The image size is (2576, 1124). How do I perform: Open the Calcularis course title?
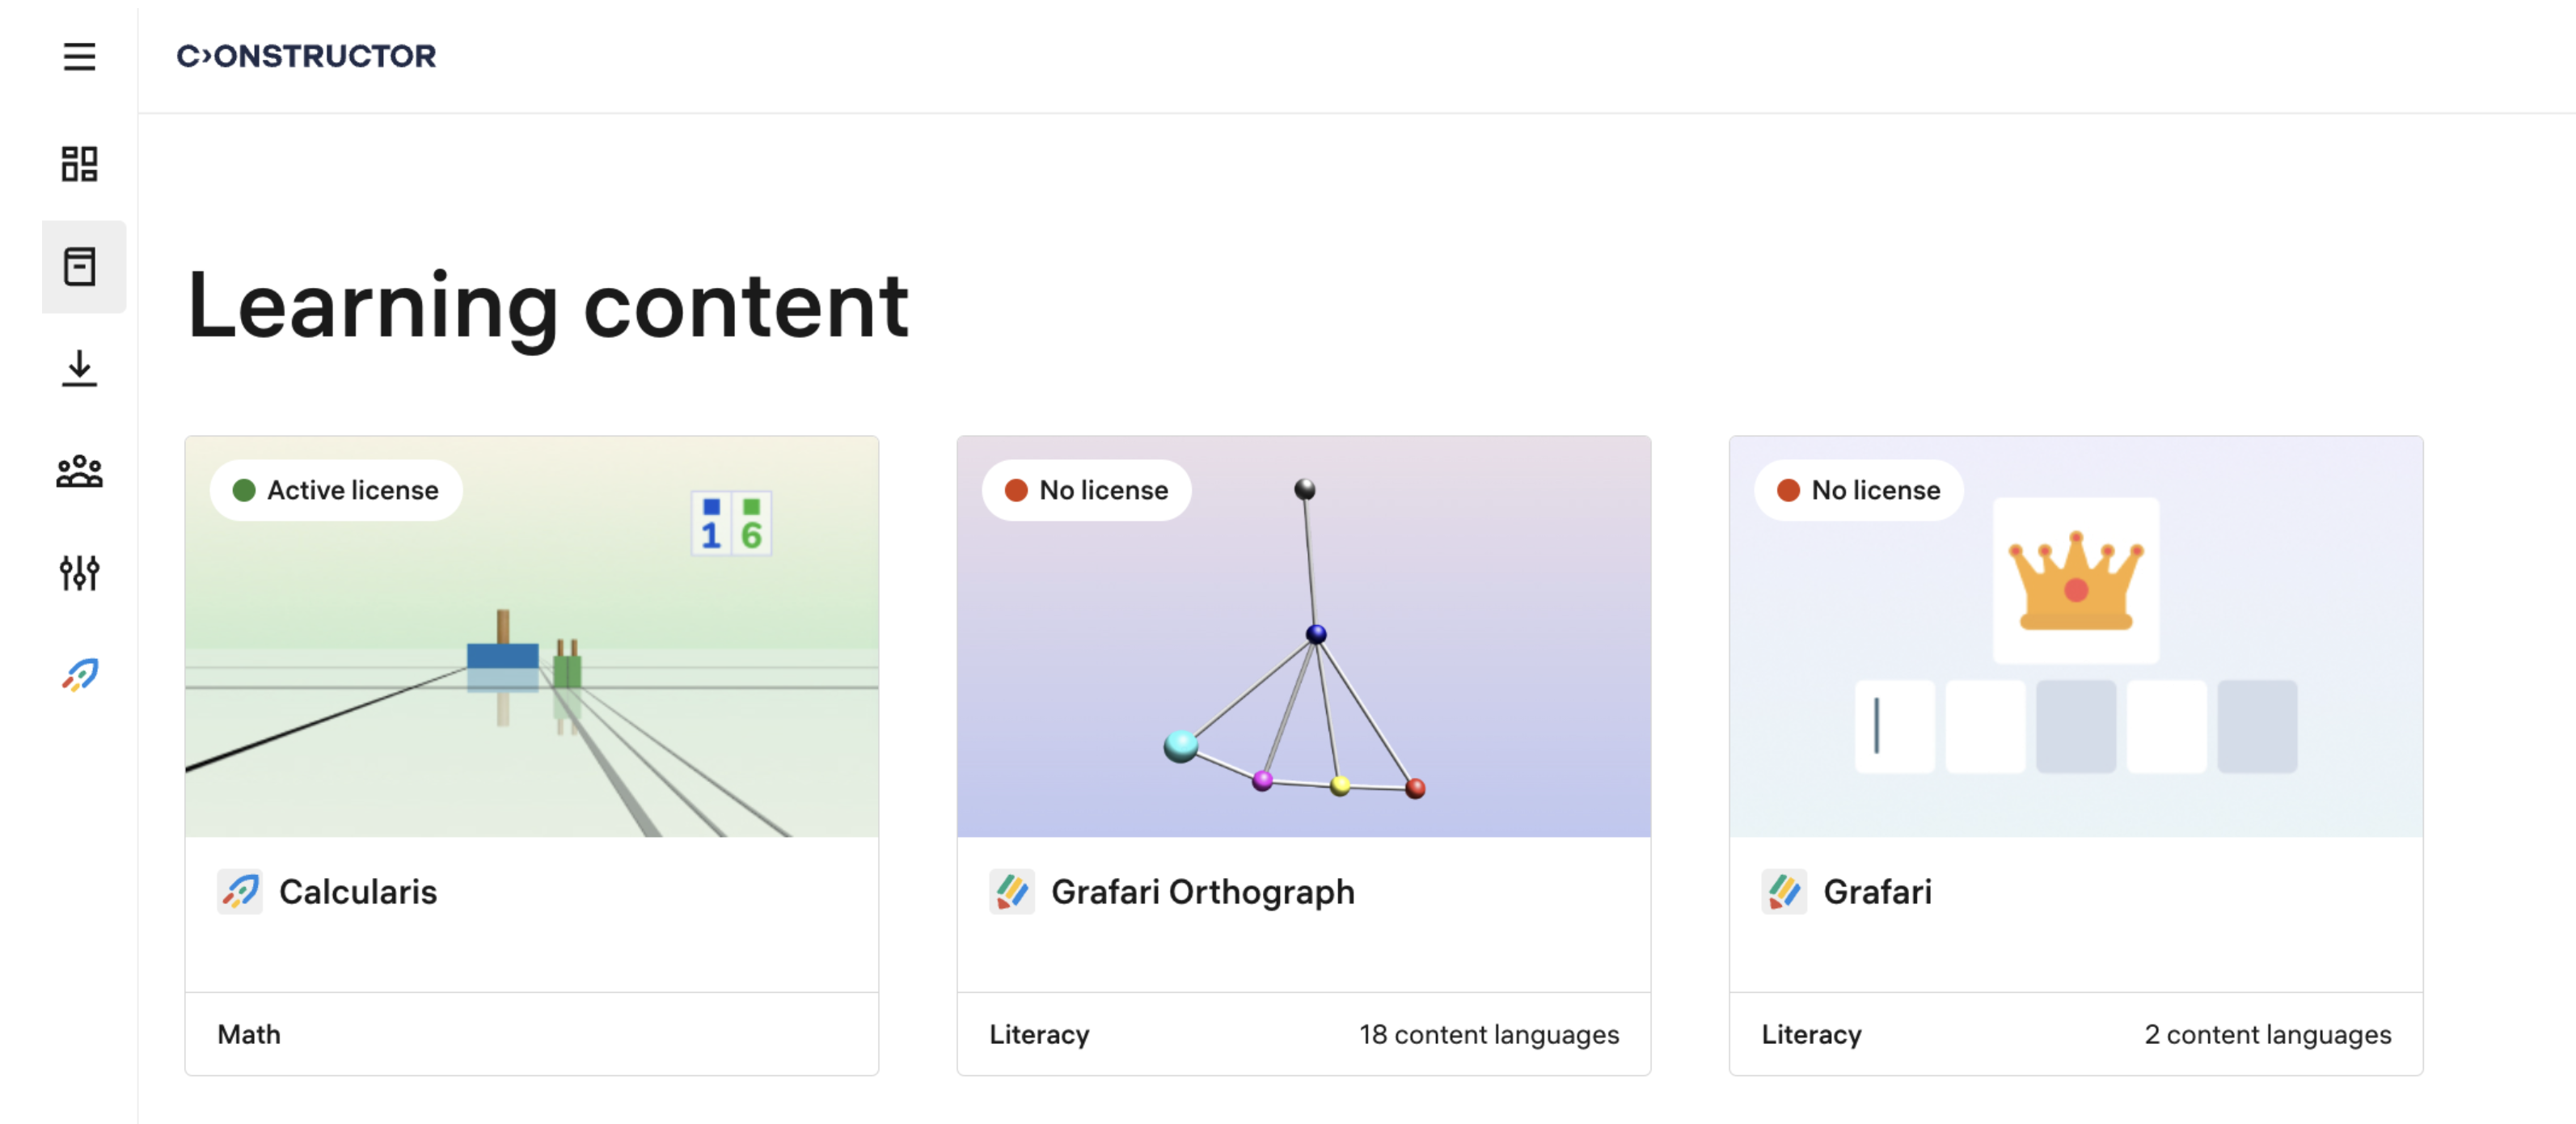point(358,892)
